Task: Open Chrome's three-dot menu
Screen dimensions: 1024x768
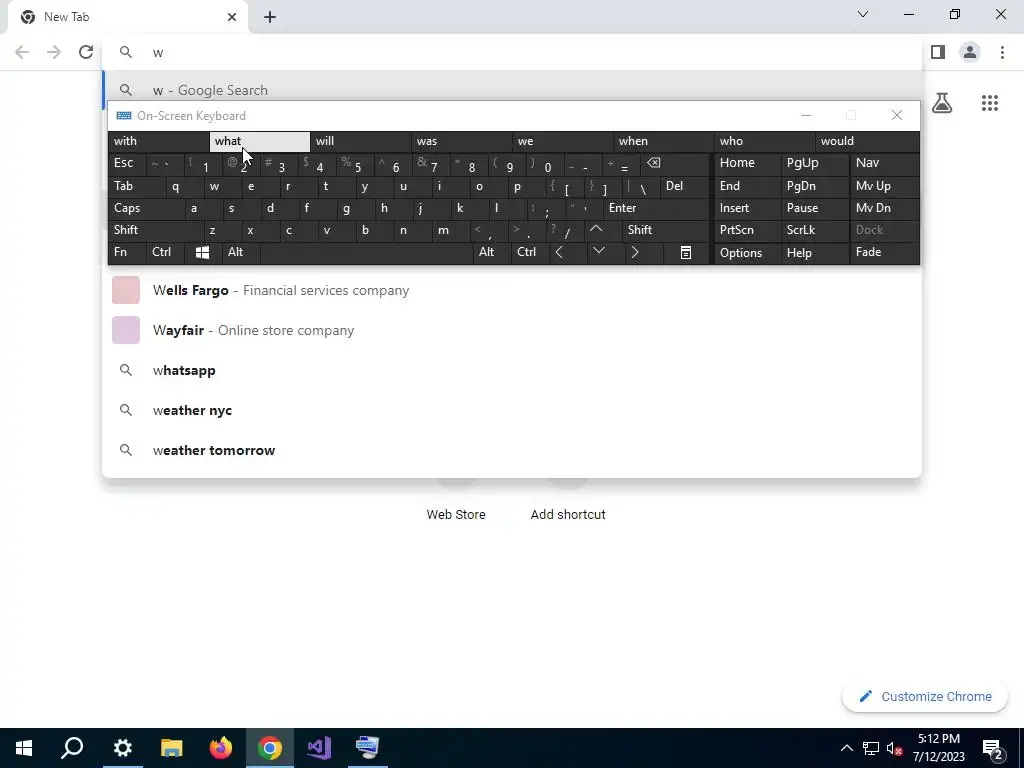Action: (1002, 52)
